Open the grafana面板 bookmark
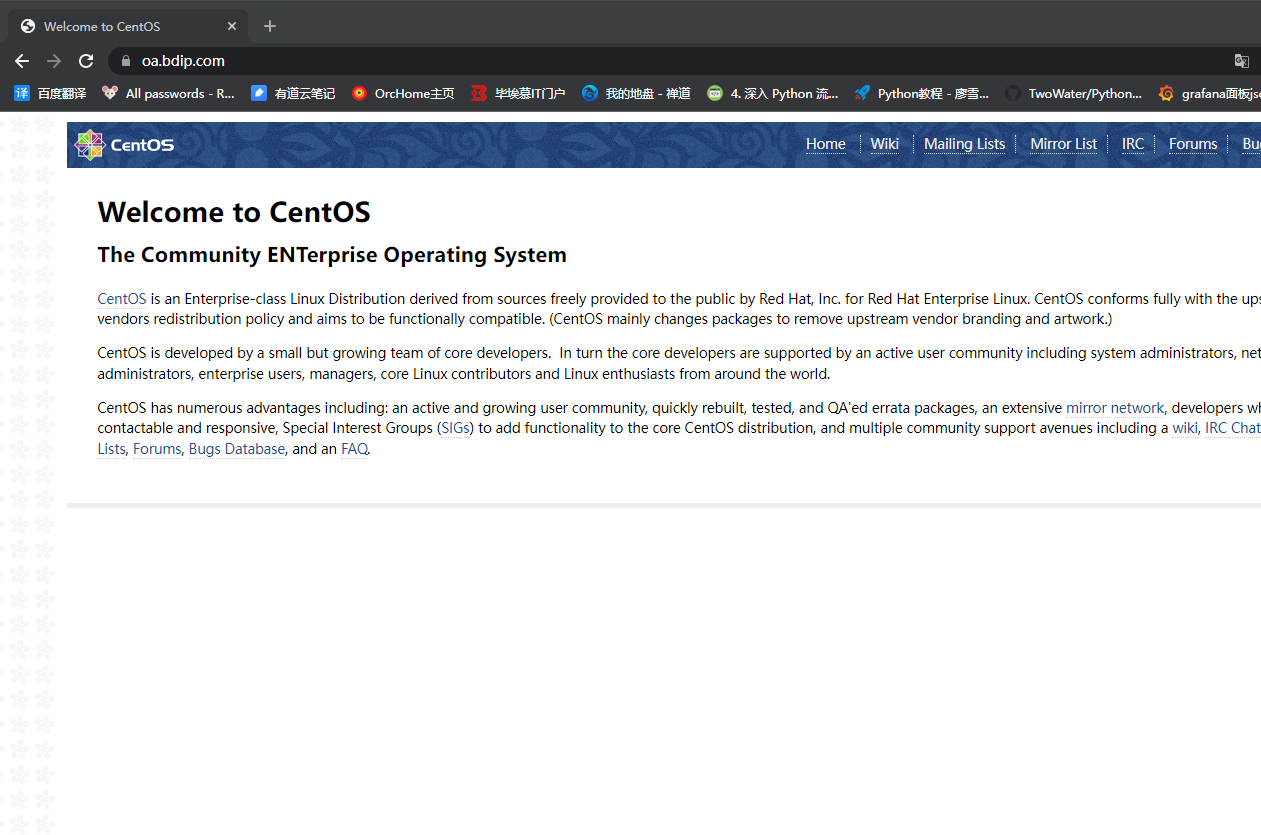Screen dimensions: 1261x835 (x=1209, y=93)
